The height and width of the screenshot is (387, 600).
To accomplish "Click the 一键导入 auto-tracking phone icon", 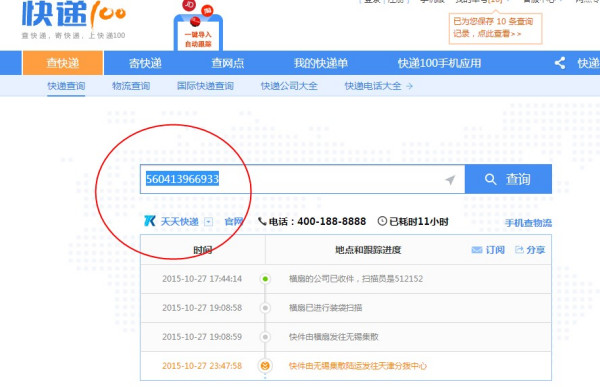I will (x=198, y=27).
